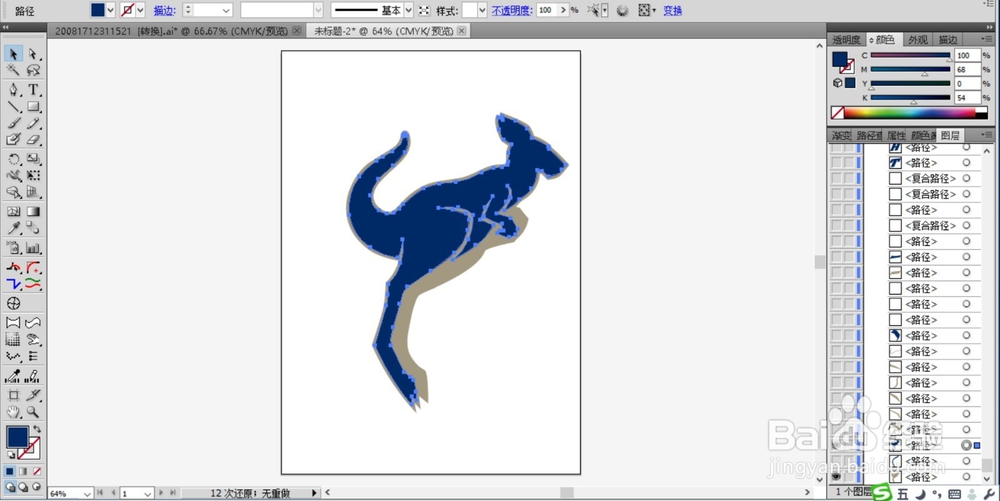Select the Selection tool (black arrow)
Image resolution: width=1000 pixels, height=501 pixels.
pos(13,54)
